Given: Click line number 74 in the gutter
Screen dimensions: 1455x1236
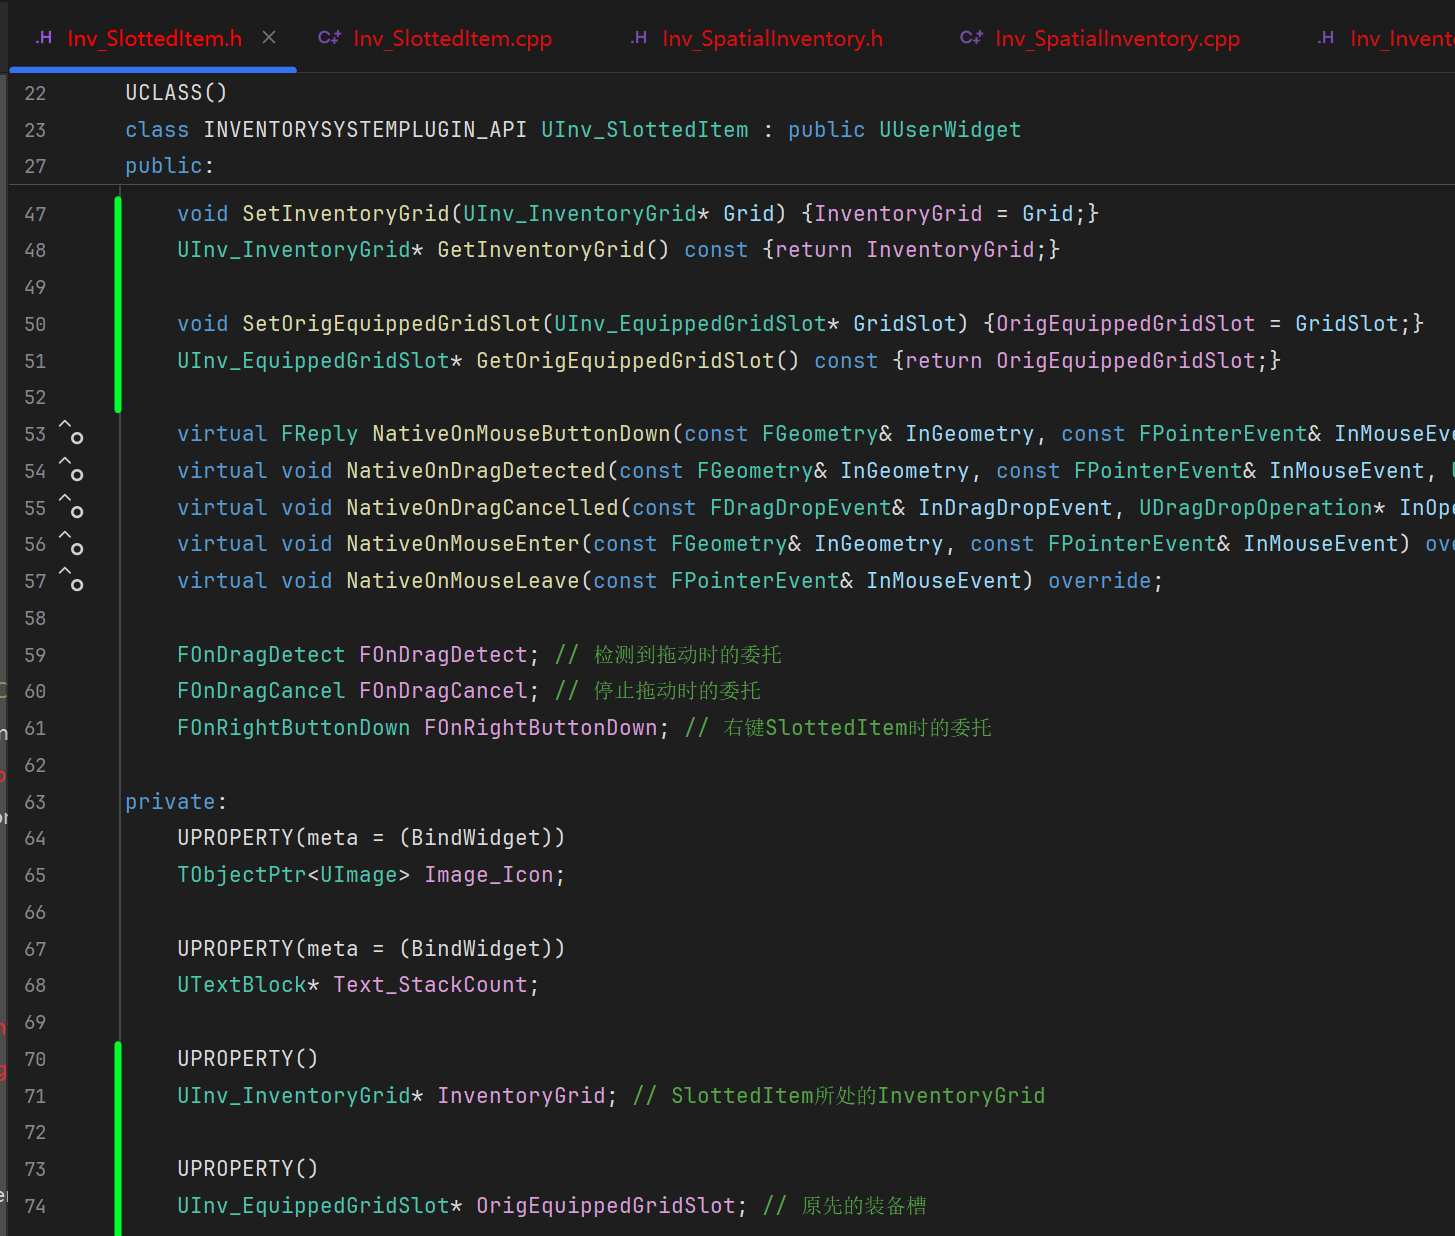Looking at the screenshot, I should click(35, 1206).
